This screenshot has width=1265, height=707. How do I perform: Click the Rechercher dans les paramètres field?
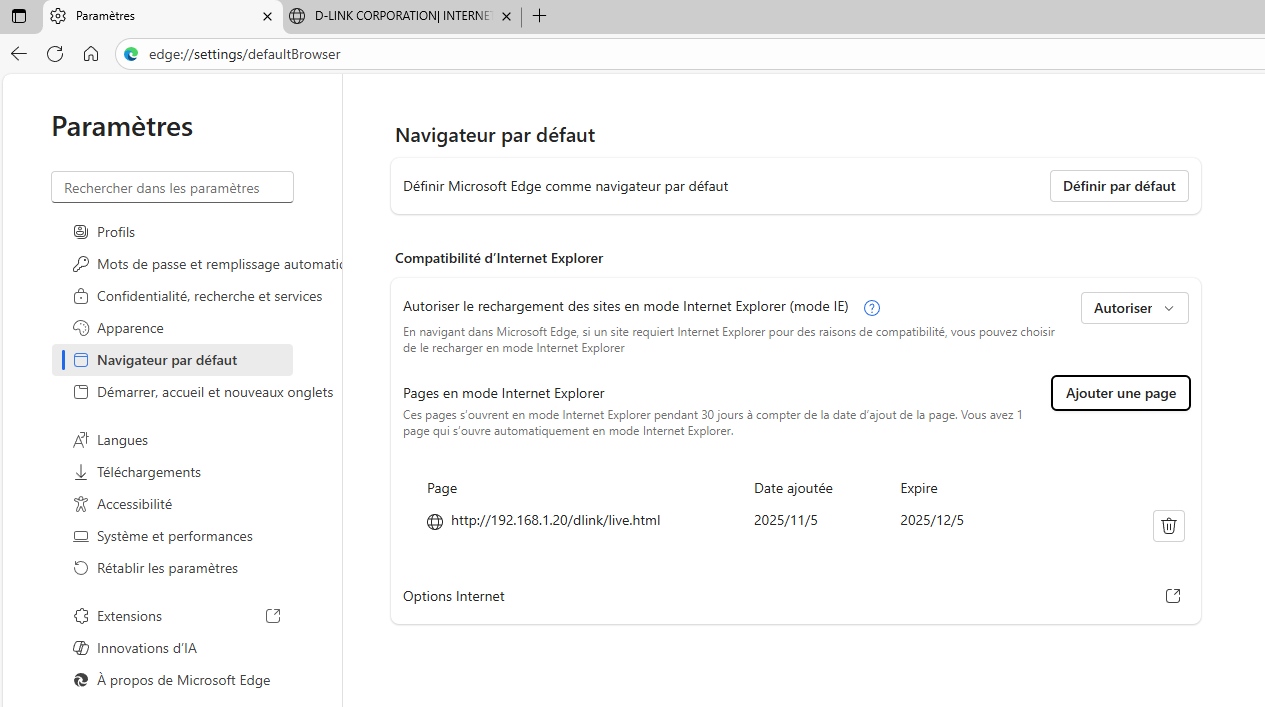[172, 188]
